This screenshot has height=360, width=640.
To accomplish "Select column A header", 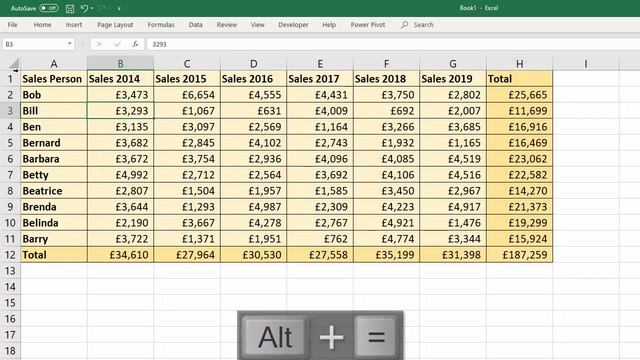I will [x=53, y=64].
